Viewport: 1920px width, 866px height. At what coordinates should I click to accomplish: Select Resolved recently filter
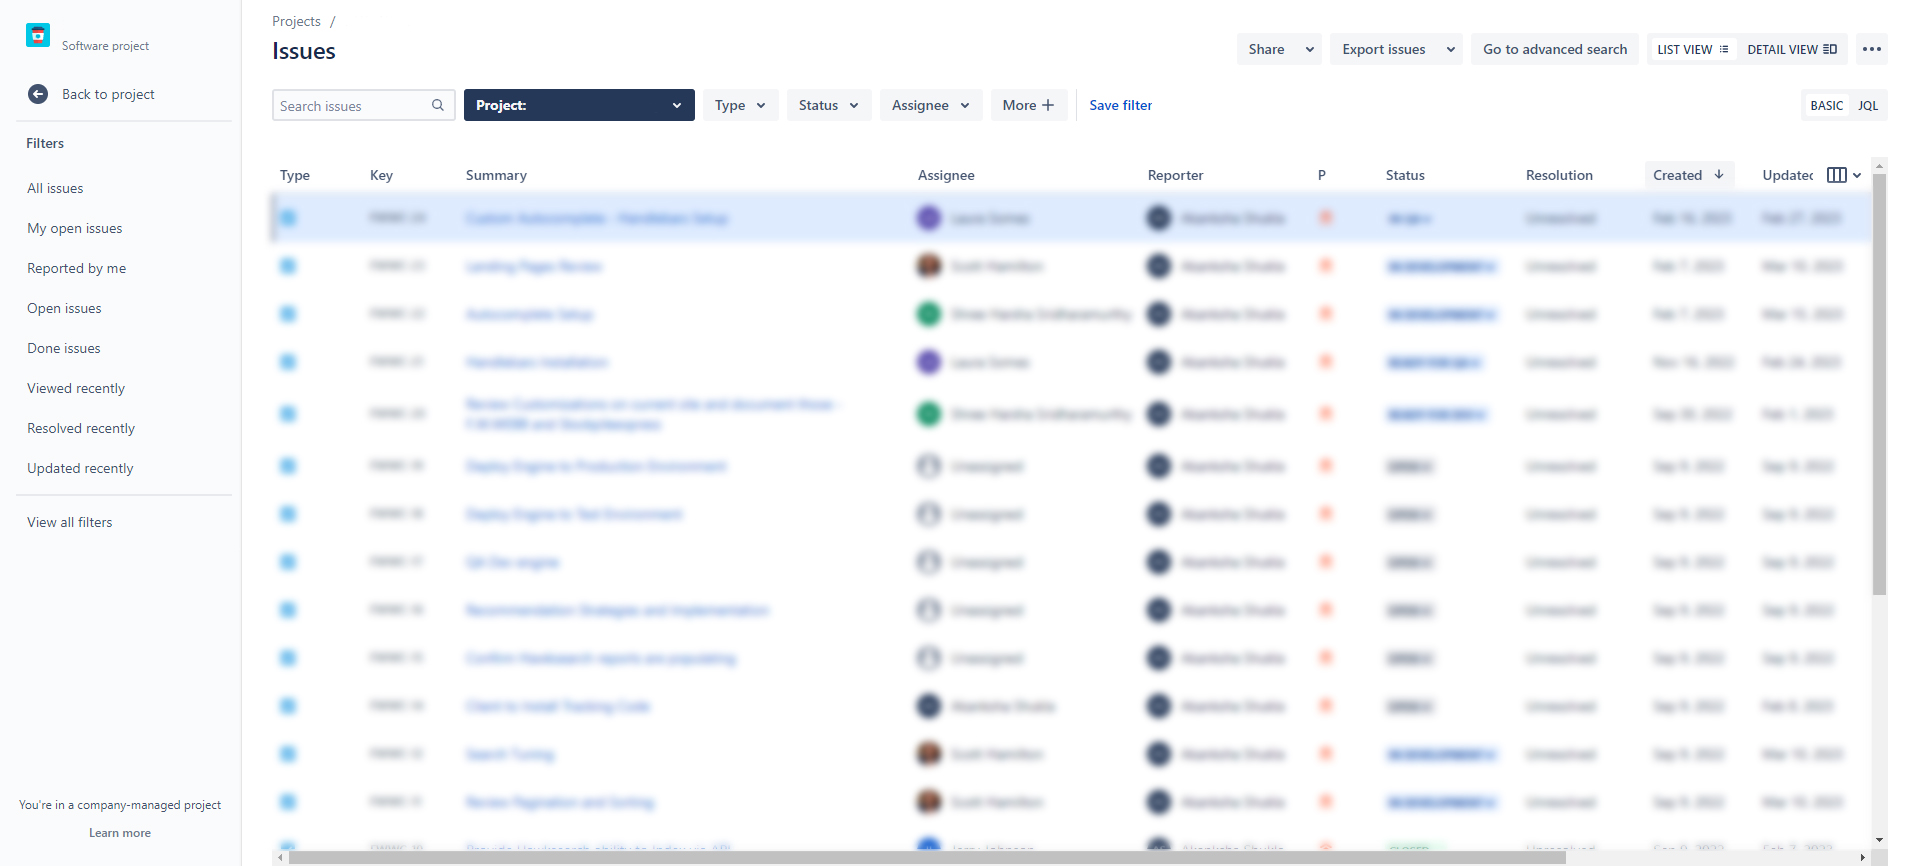click(81, 428)
